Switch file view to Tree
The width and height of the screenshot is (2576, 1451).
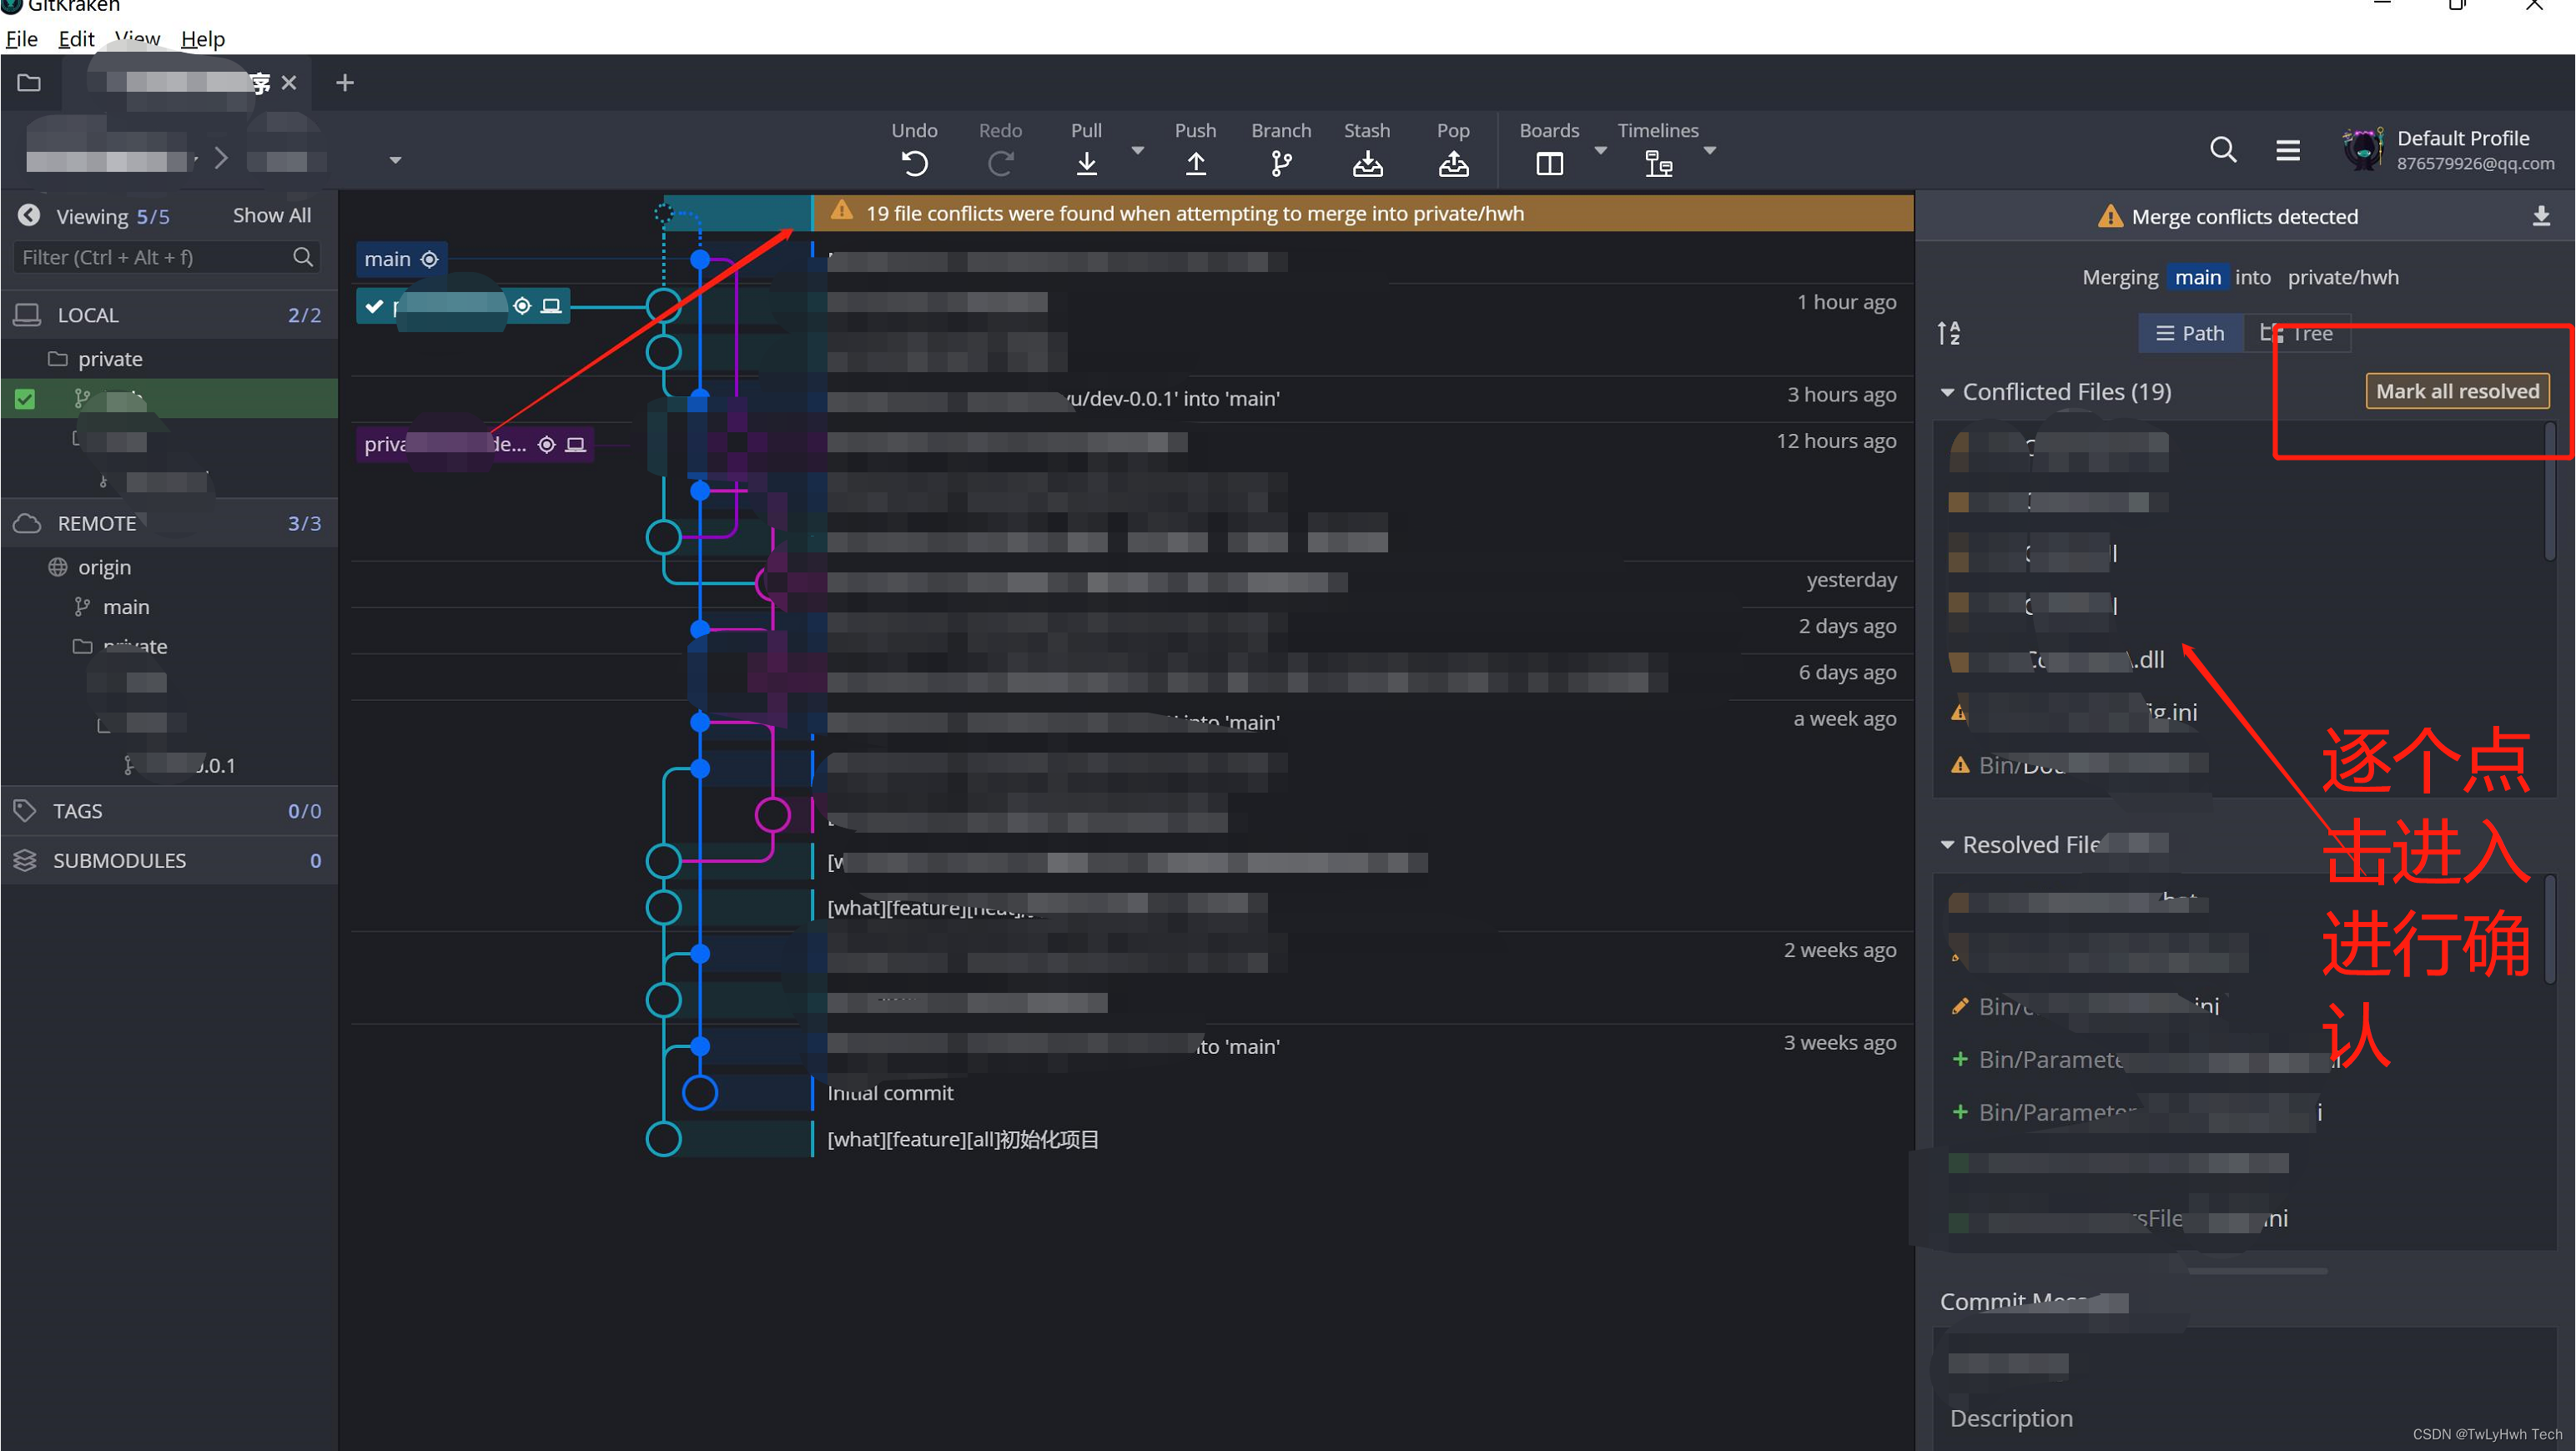2298,333
